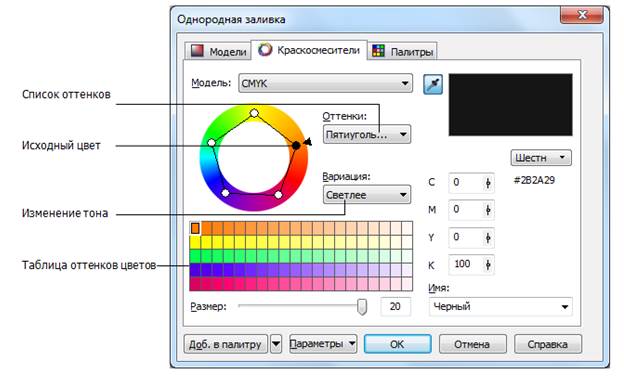Viewport: 624px width, 377px height.
Task: Open the Краскосмесители tab
Action: tap(309, 50)
